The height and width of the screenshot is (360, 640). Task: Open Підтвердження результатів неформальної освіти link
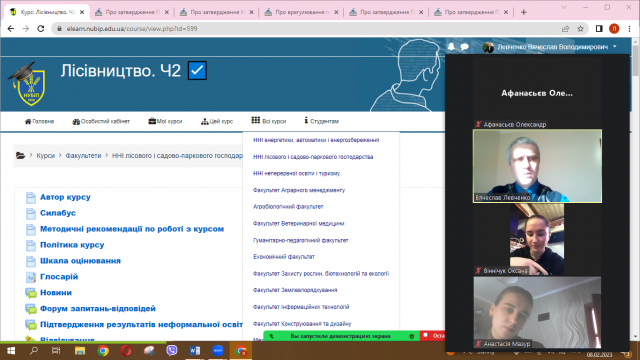click(141, 325)
